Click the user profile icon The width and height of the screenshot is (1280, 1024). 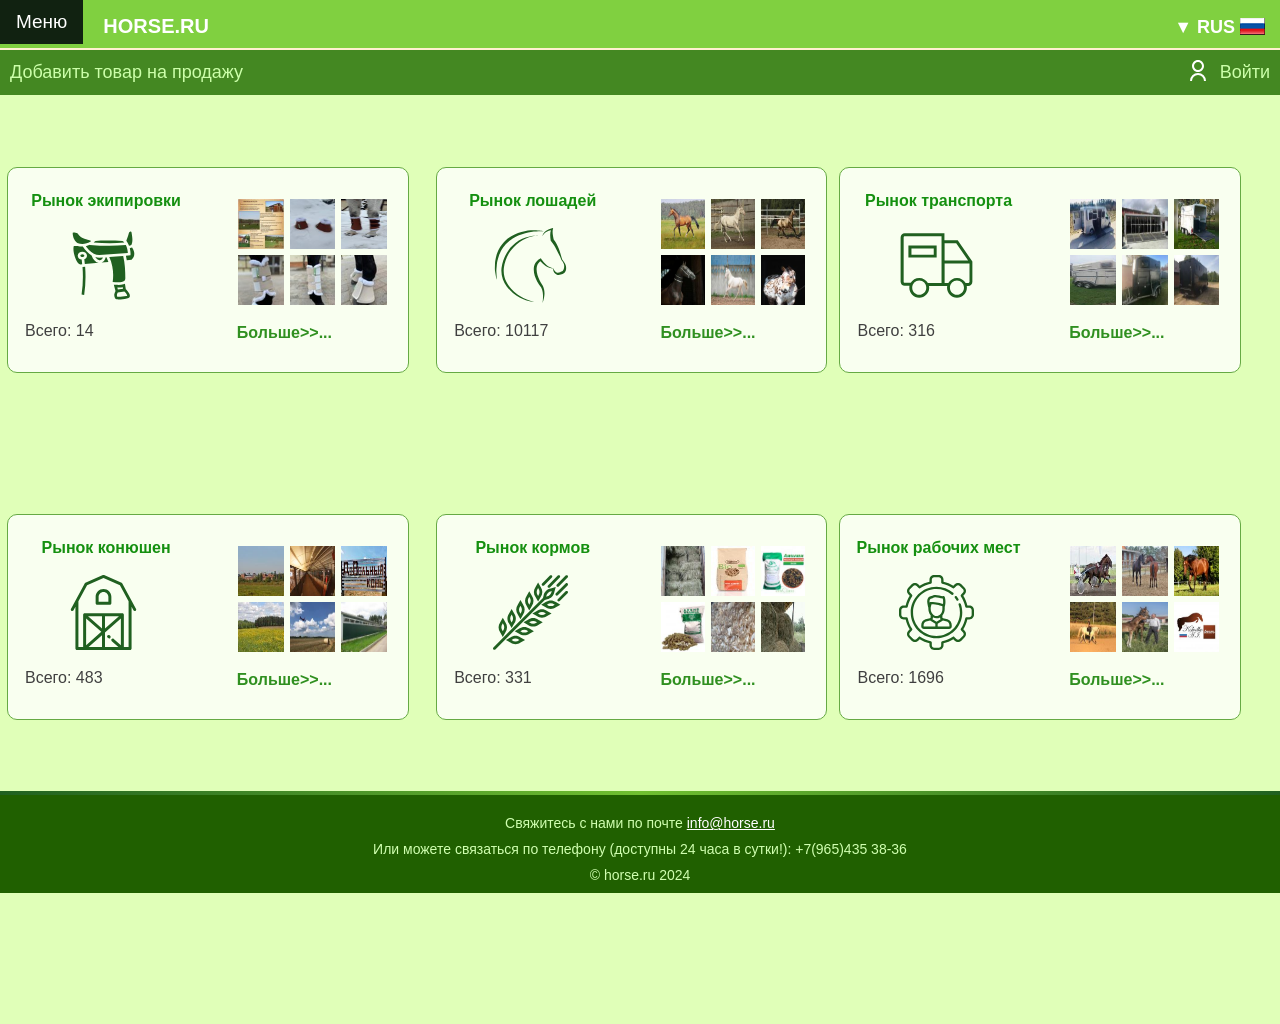tap(1197, 71)
